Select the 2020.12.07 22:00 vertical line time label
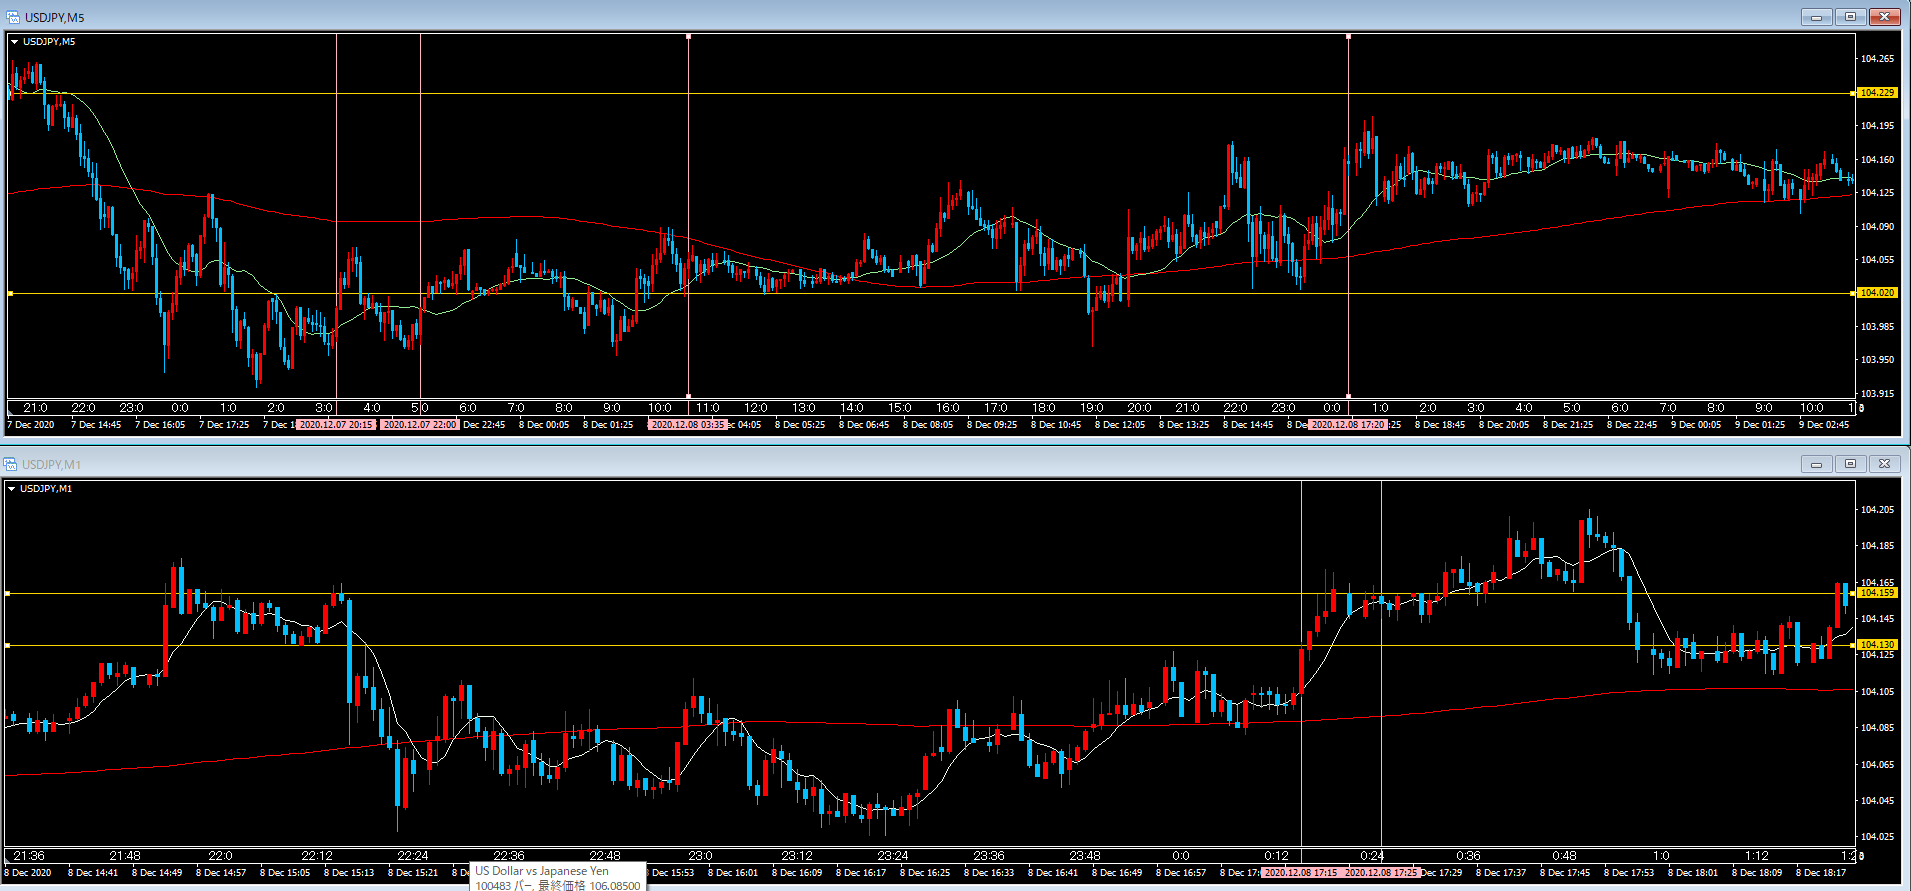 coord(420,425)
